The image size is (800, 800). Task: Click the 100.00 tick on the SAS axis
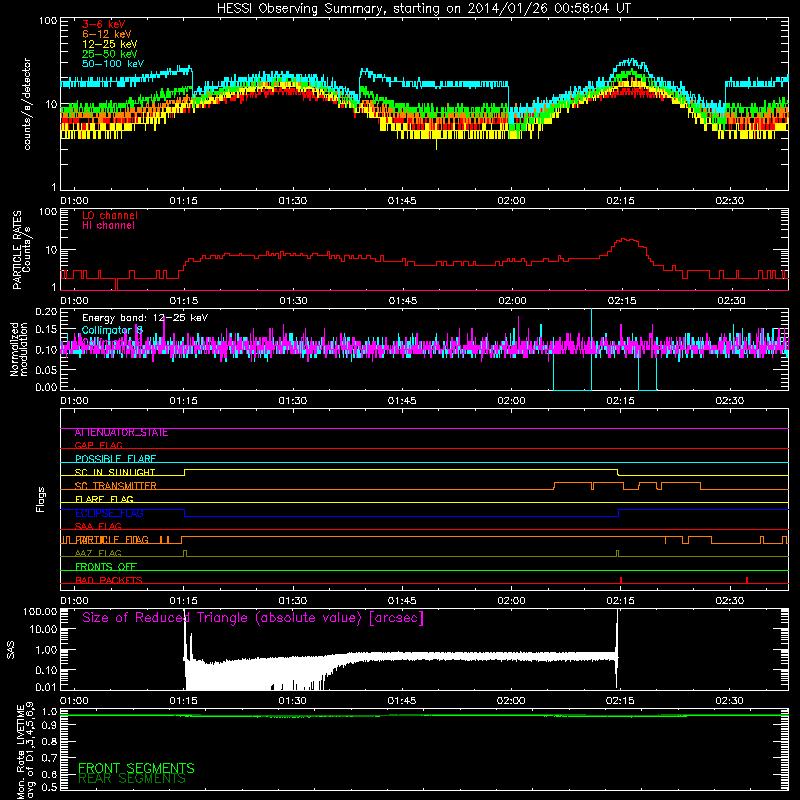point(40,611)
